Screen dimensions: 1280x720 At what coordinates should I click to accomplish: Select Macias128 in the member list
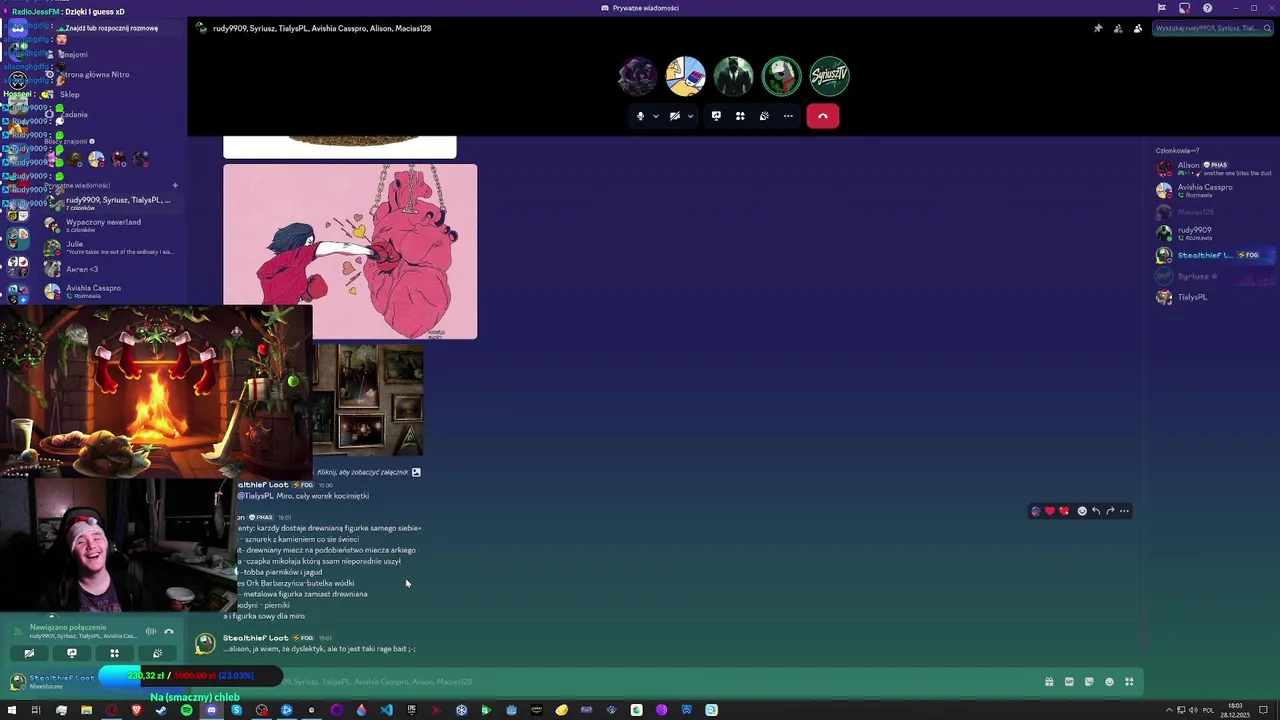click(x=1212, y=212)
